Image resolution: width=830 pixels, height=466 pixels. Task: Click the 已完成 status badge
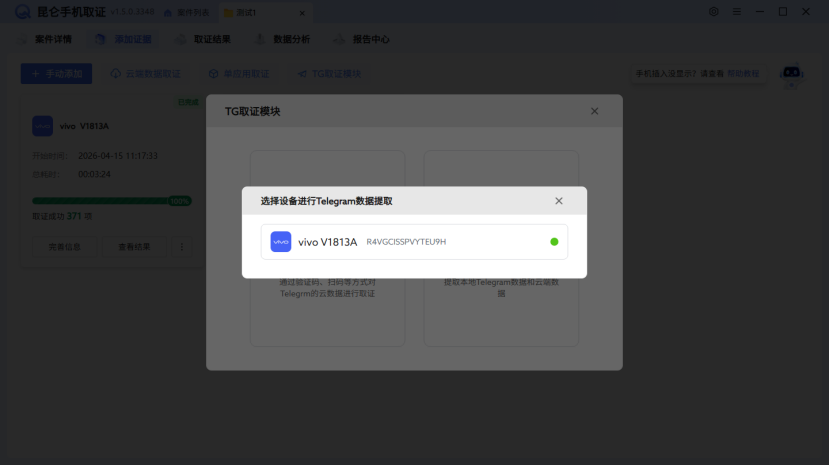pyautogui.click(x=188, y=102)
